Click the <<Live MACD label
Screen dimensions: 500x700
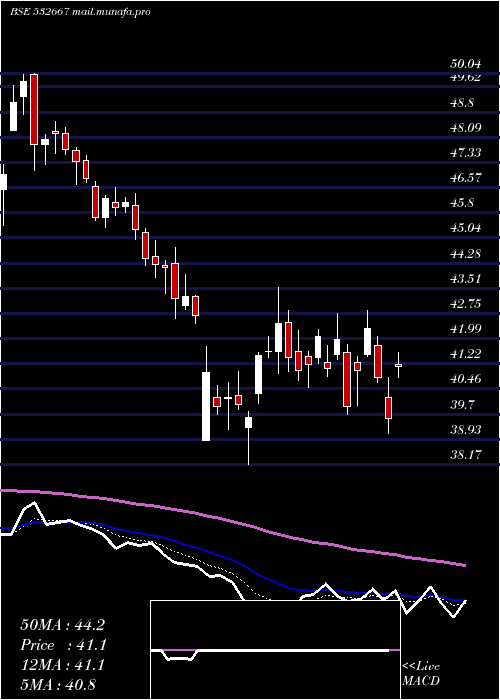(421, 674)
